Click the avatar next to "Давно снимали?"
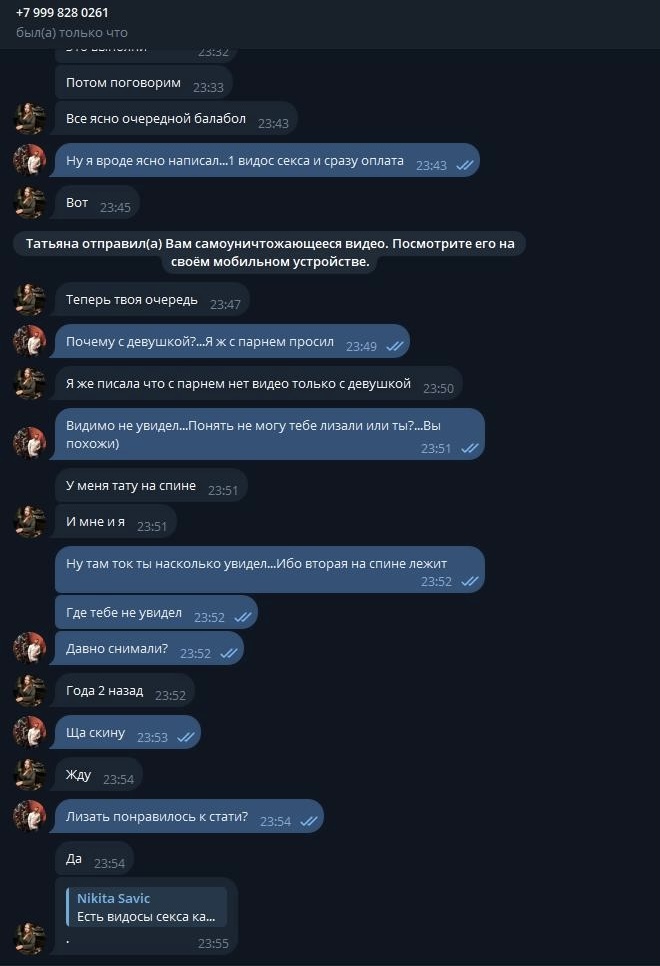The height and width of the screenshot is (966, 660). [x=30, y=648]
